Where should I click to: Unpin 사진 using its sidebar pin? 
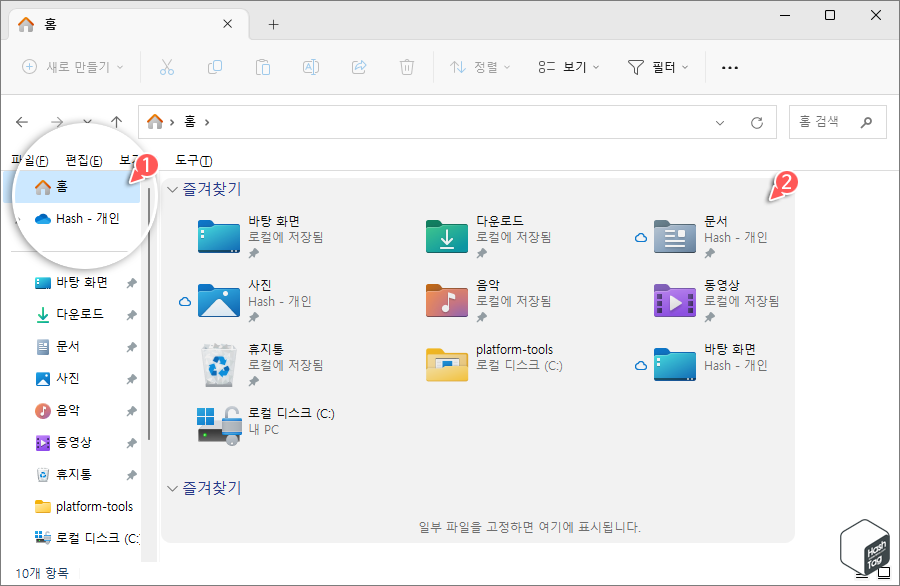131,379
